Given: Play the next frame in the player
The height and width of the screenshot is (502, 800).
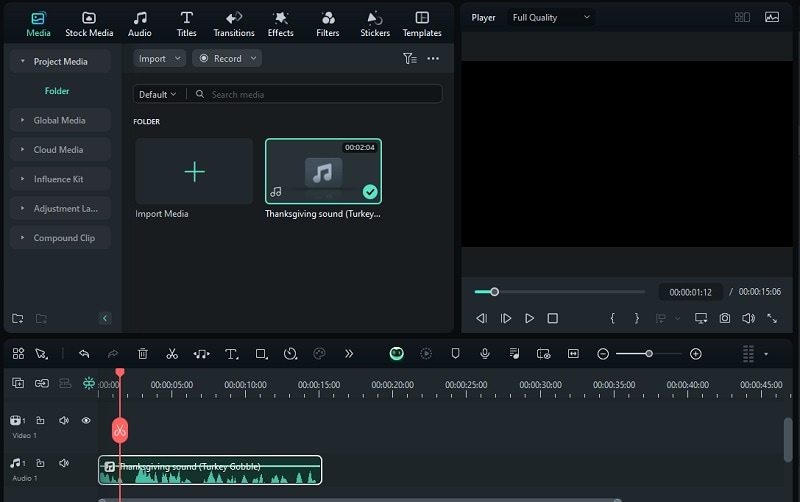Looking at the screenshot, I should (506, 318).
